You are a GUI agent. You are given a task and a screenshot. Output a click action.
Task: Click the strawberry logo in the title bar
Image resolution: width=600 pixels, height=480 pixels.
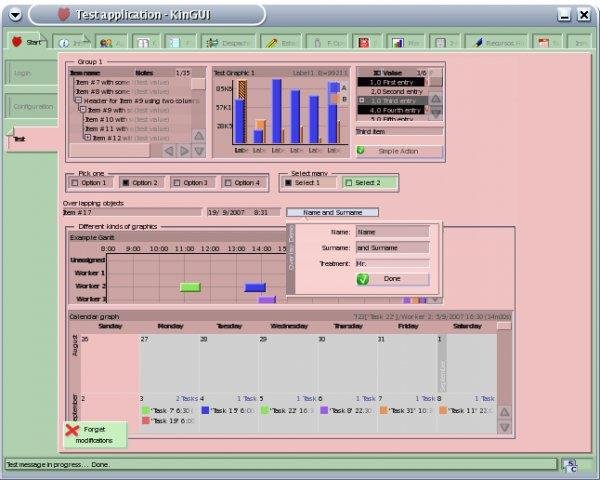point(64,15)
